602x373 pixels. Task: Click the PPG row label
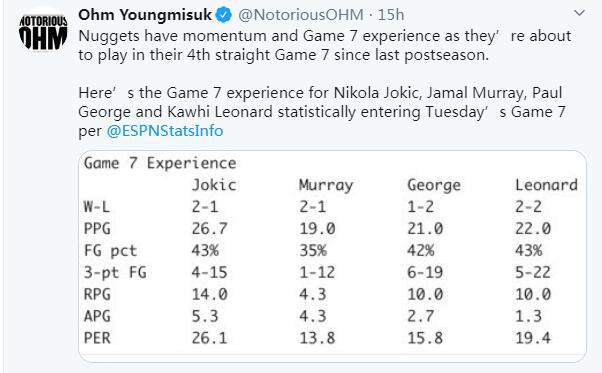[97, 229]
